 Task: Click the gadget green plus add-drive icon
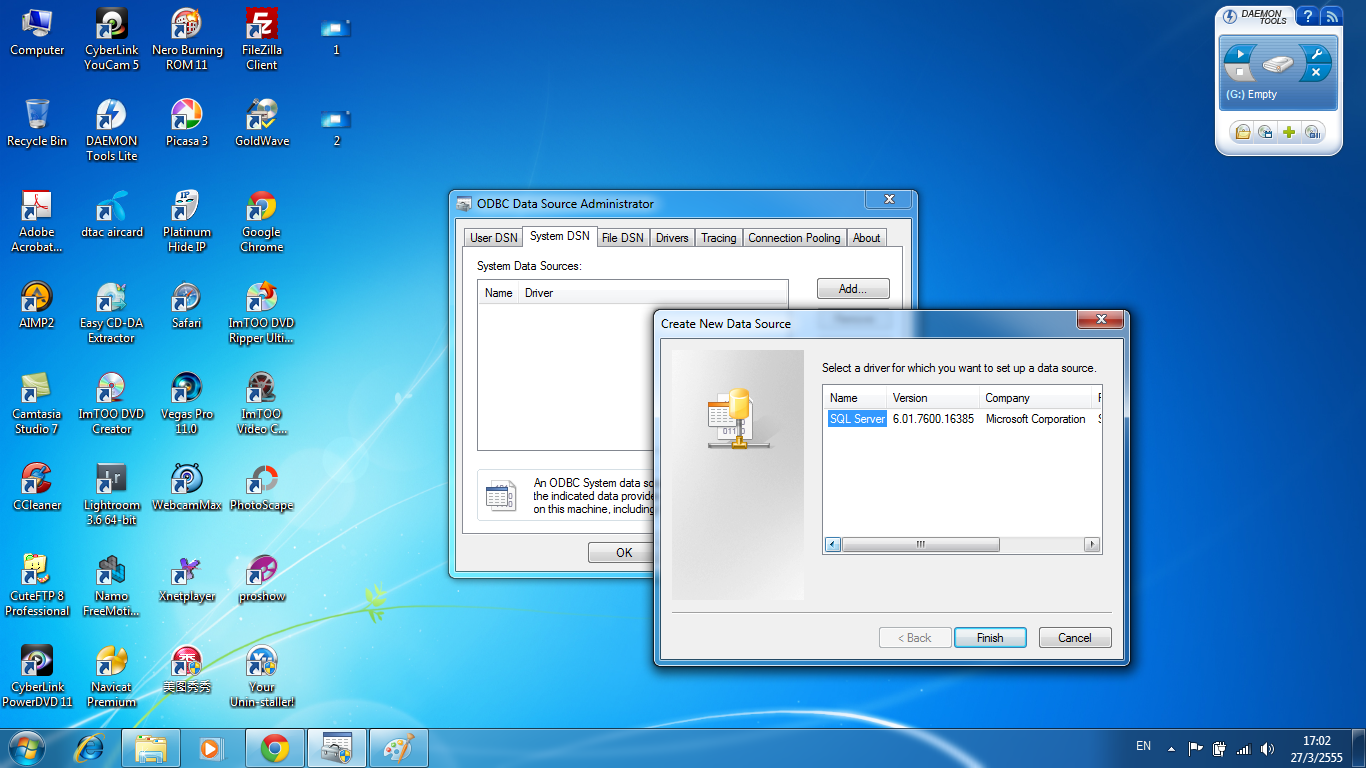click(1289, 132)
